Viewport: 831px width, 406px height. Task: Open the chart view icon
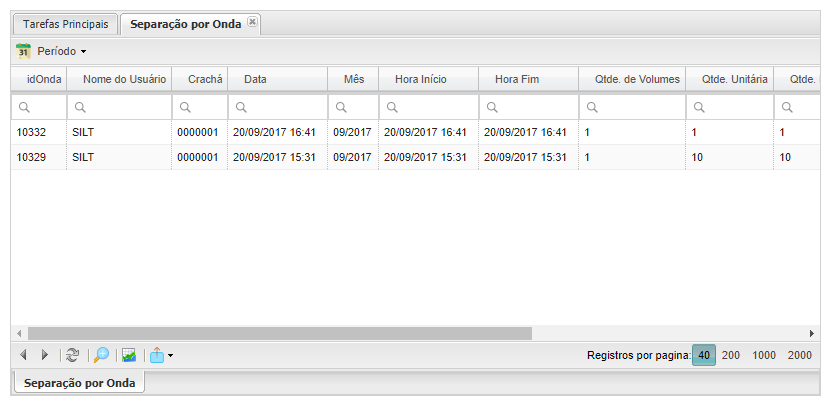(129, 355)
